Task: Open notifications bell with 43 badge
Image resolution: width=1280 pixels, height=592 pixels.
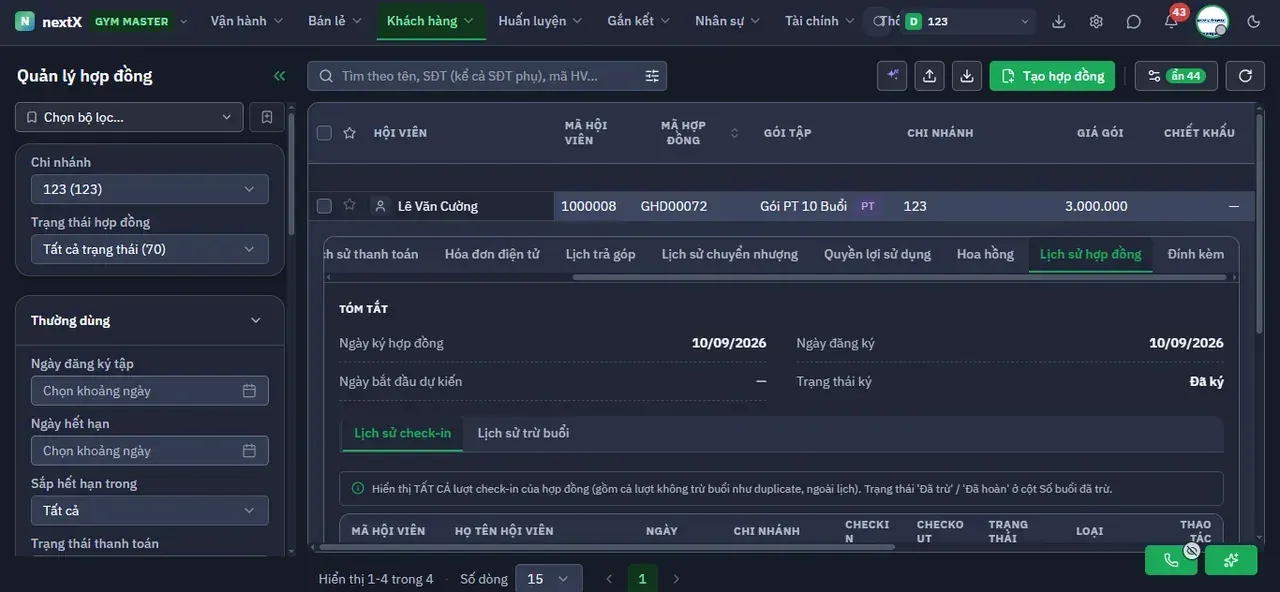Action: point(1171,21)
